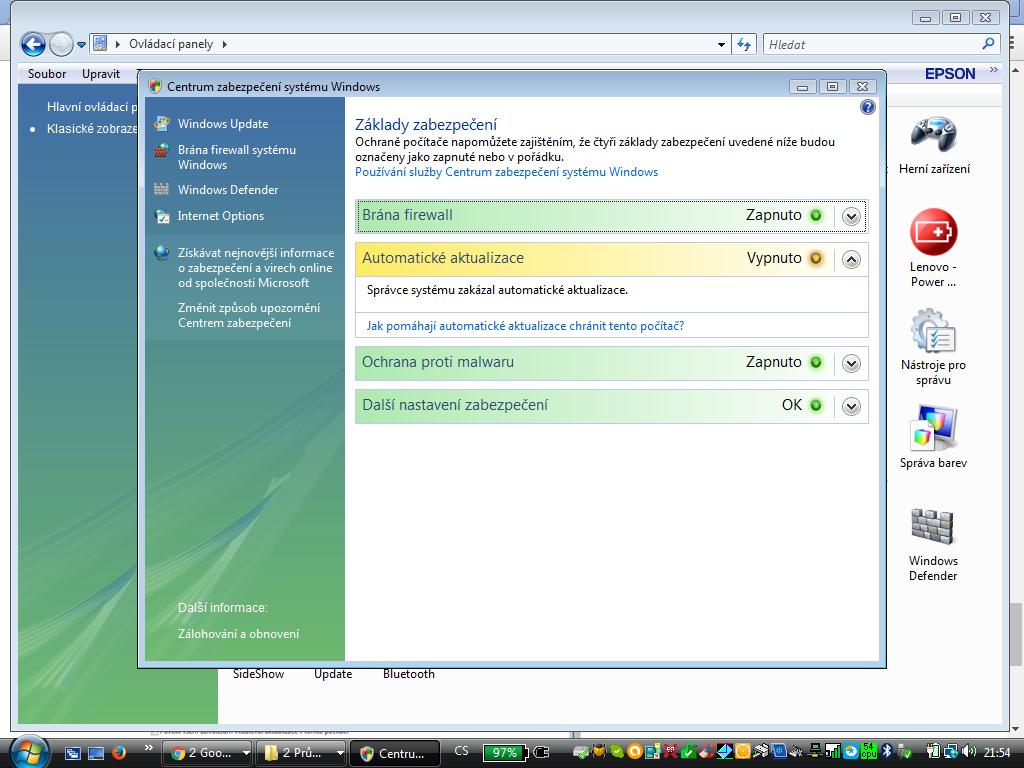Click the Internet Options sidebar icon
1024x768 pixels.
(x=161, y=216)
